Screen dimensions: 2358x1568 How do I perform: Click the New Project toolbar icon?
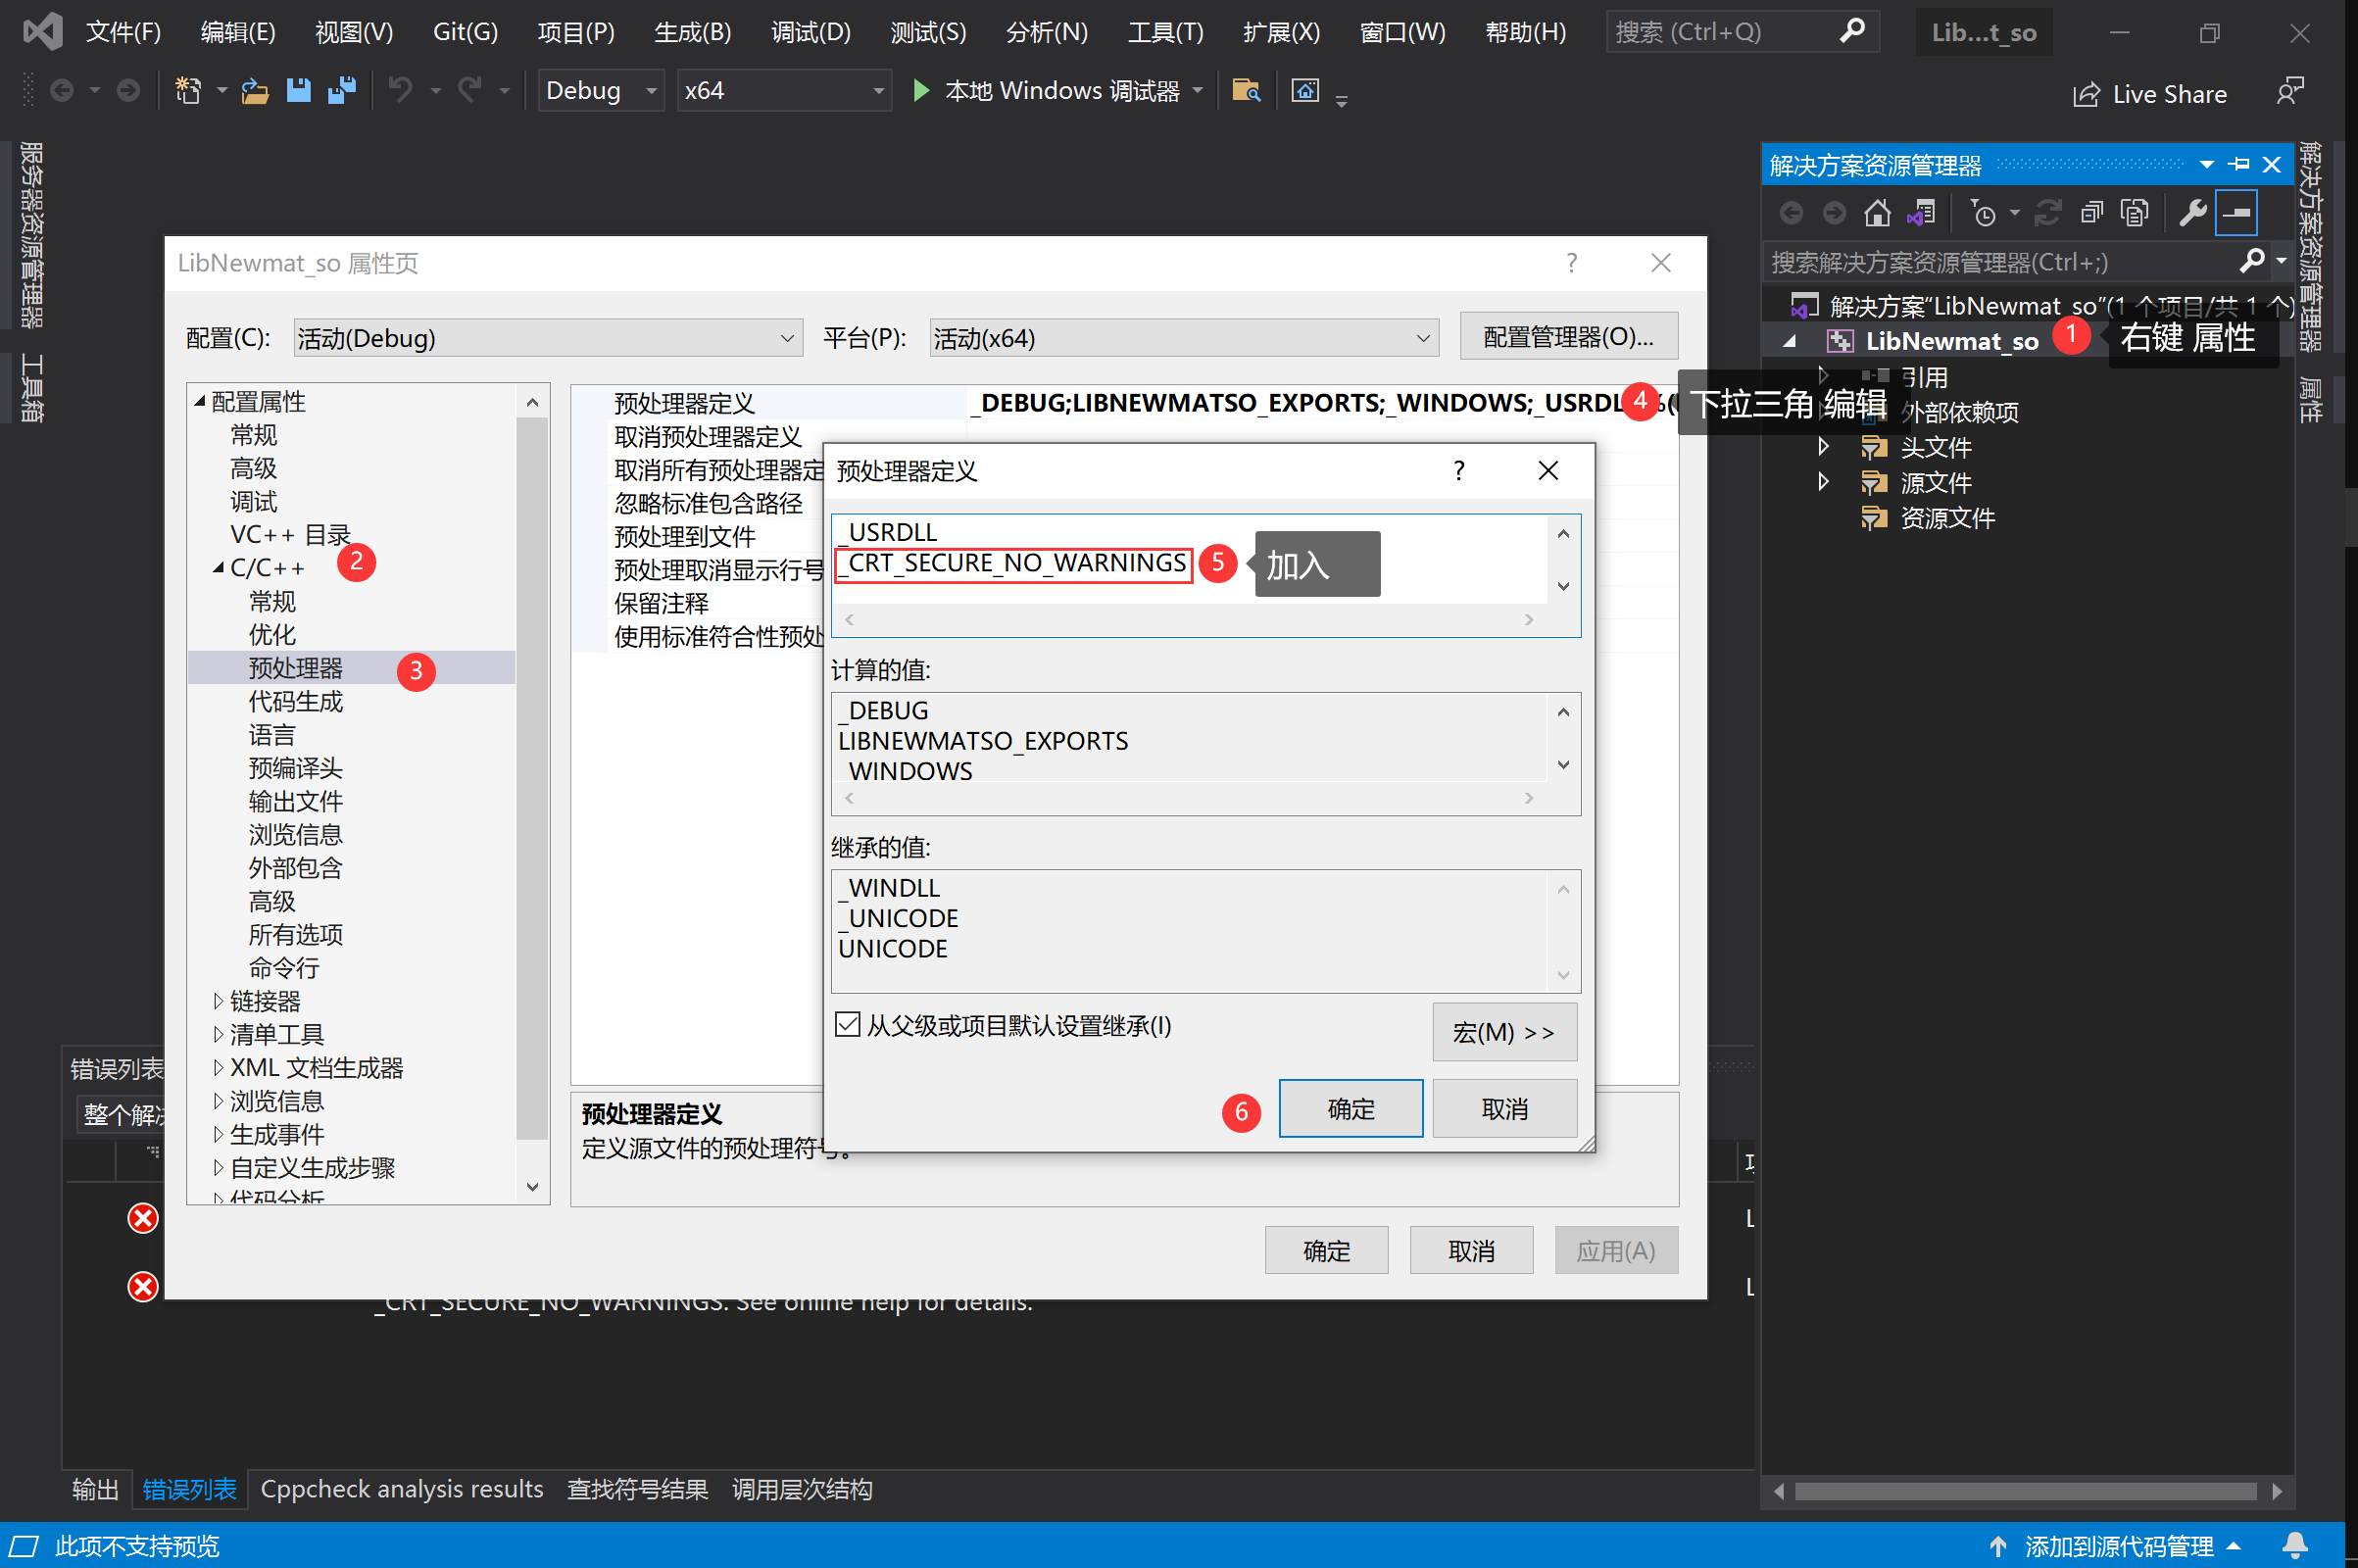(x=188, y=91)
